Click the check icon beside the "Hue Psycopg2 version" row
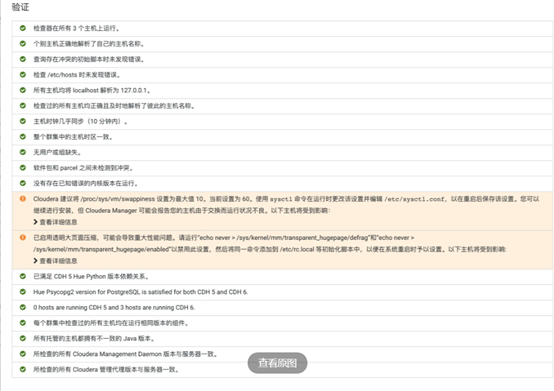Viewport: 554px width, 391px height. (x=23, y=292)
